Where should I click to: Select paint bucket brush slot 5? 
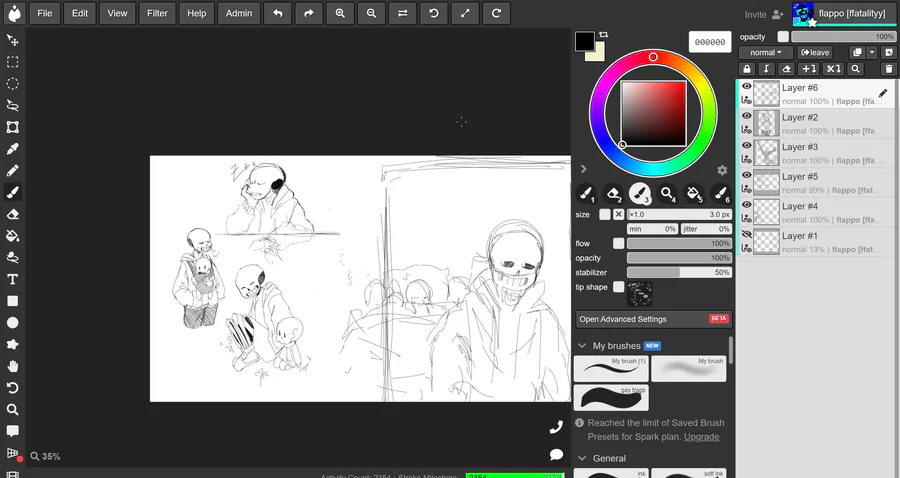693,194
